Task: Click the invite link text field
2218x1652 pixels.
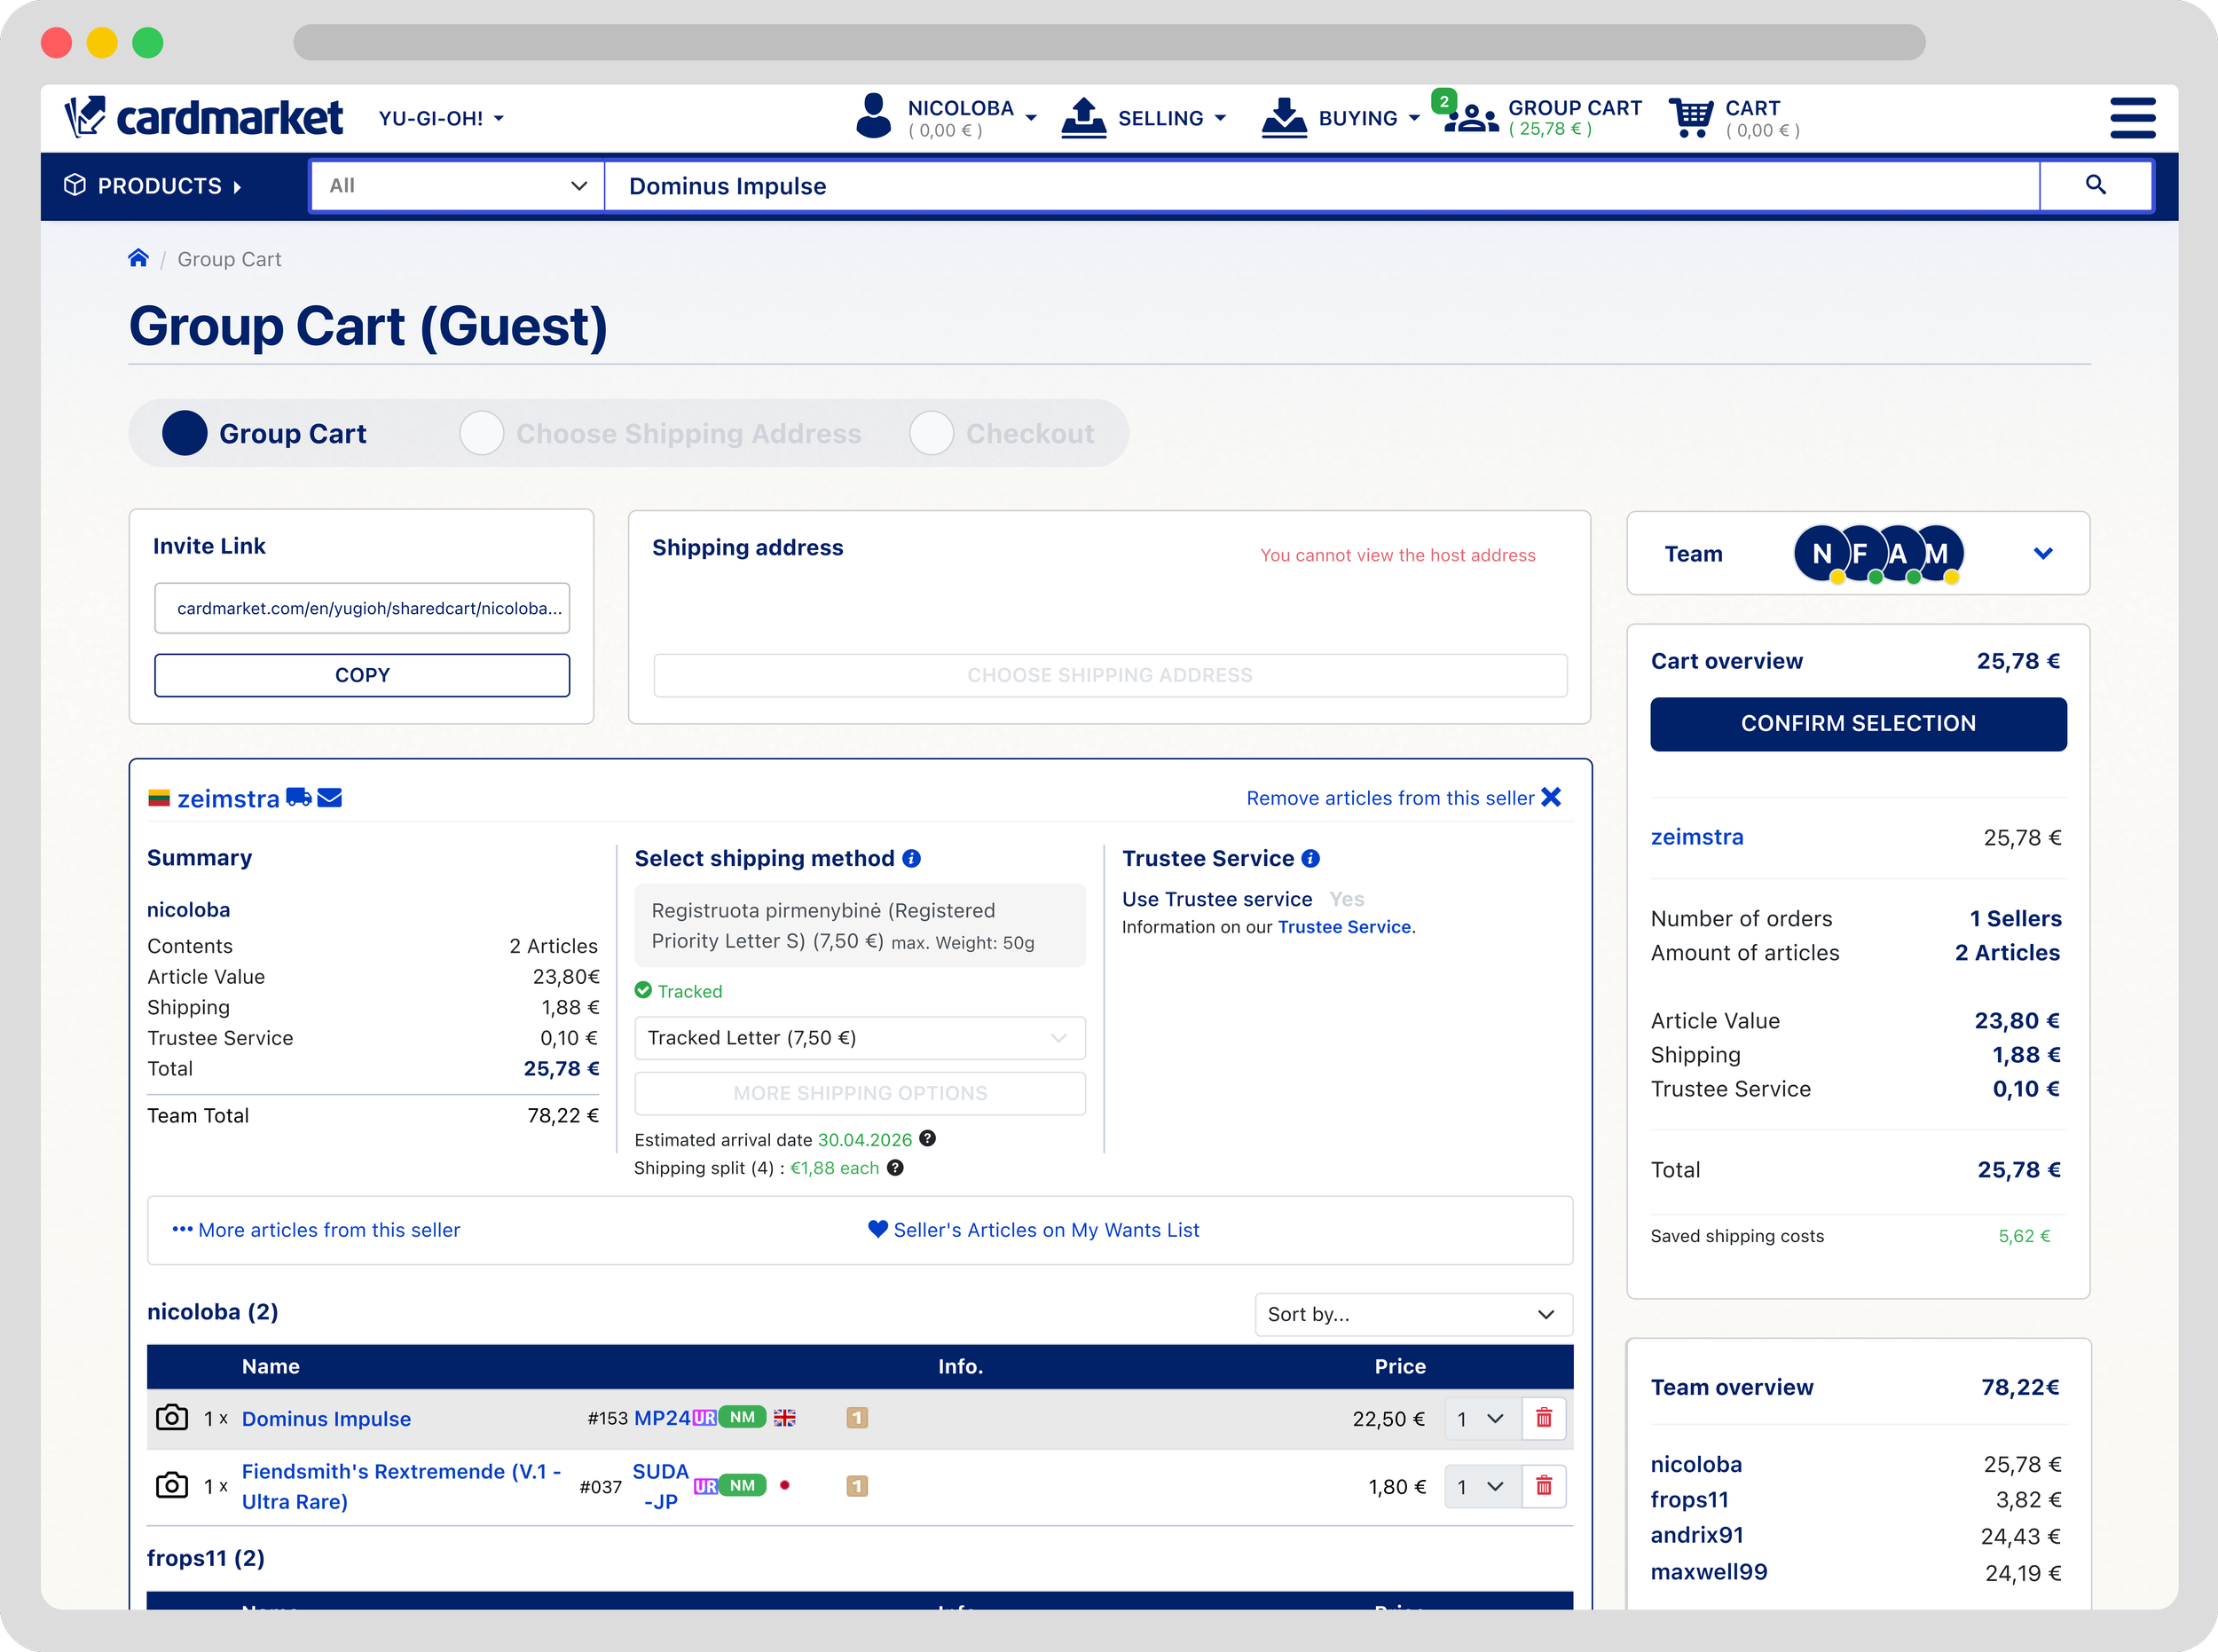Action: (362, 608)
